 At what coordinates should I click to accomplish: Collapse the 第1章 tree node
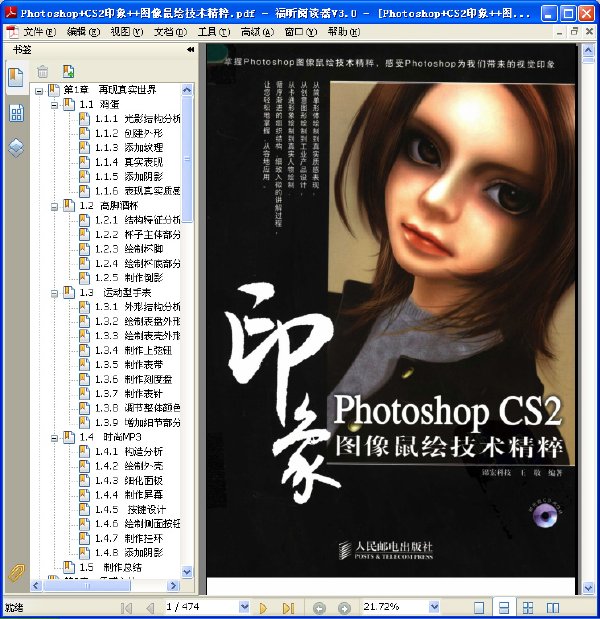tap(39, 91)
